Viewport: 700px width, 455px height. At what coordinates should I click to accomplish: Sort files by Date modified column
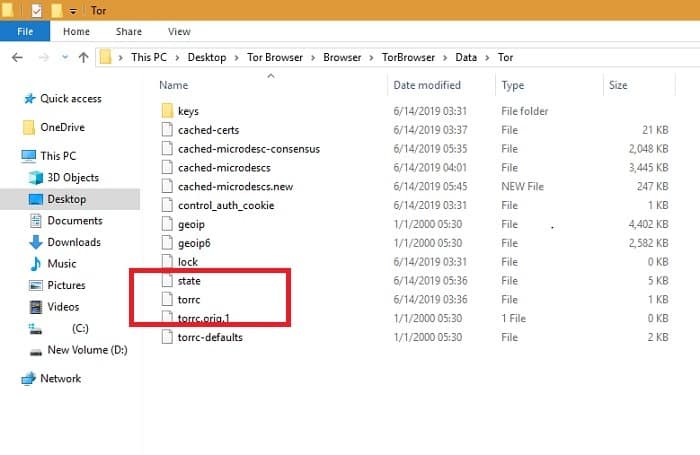(427, 85)
